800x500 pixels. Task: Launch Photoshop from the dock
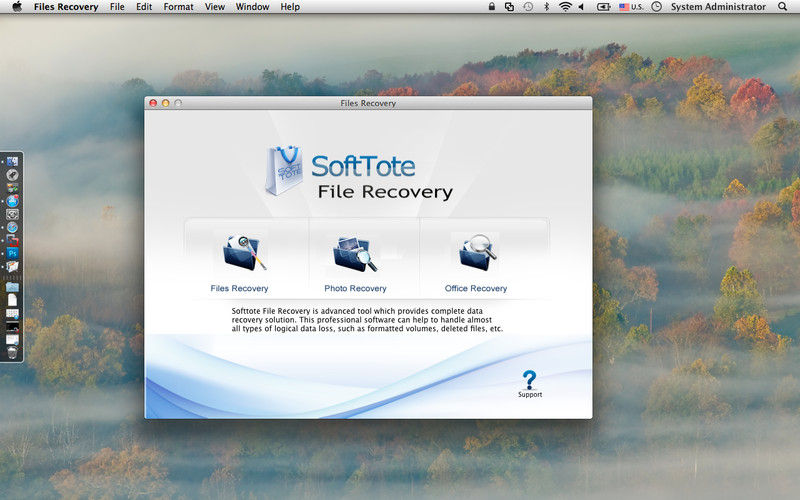[12, 253]
